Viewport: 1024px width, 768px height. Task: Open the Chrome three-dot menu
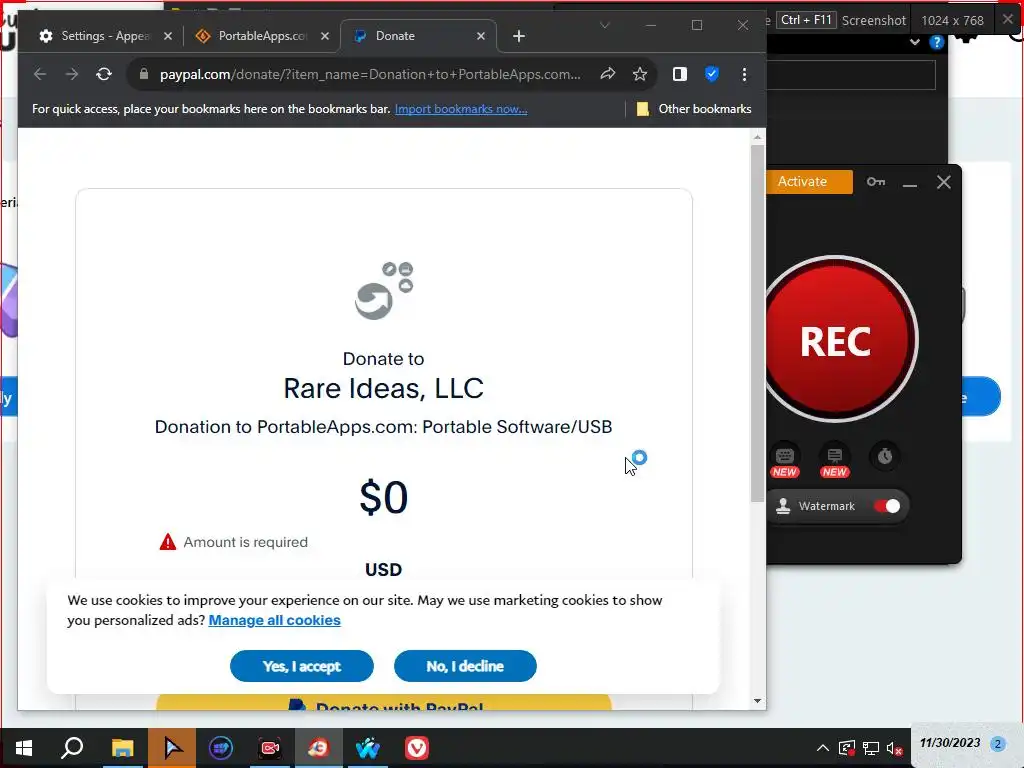pos(744,74)
